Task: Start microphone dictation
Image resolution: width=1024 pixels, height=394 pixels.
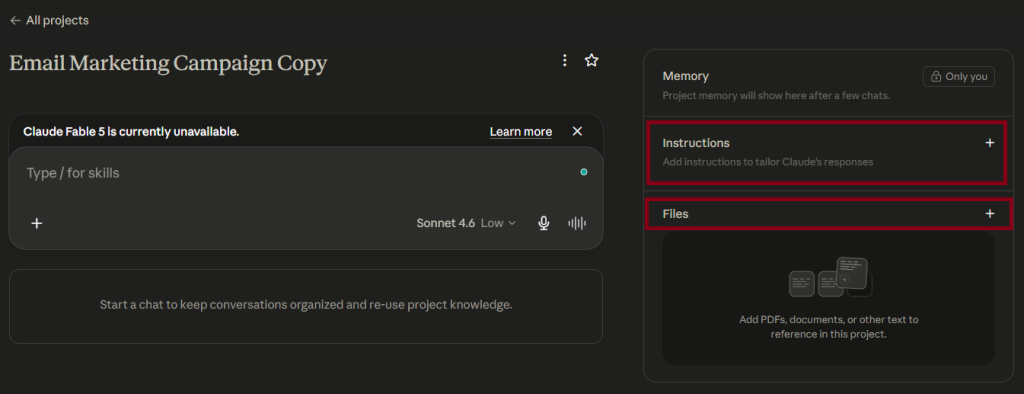Action: (543, 223)
